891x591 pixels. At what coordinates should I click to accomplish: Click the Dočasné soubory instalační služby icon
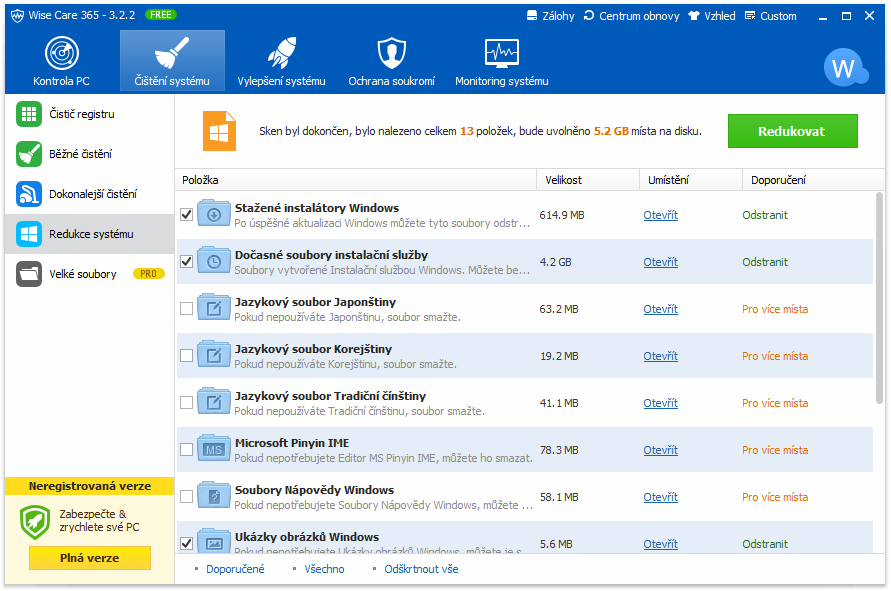tap(214, 261)
